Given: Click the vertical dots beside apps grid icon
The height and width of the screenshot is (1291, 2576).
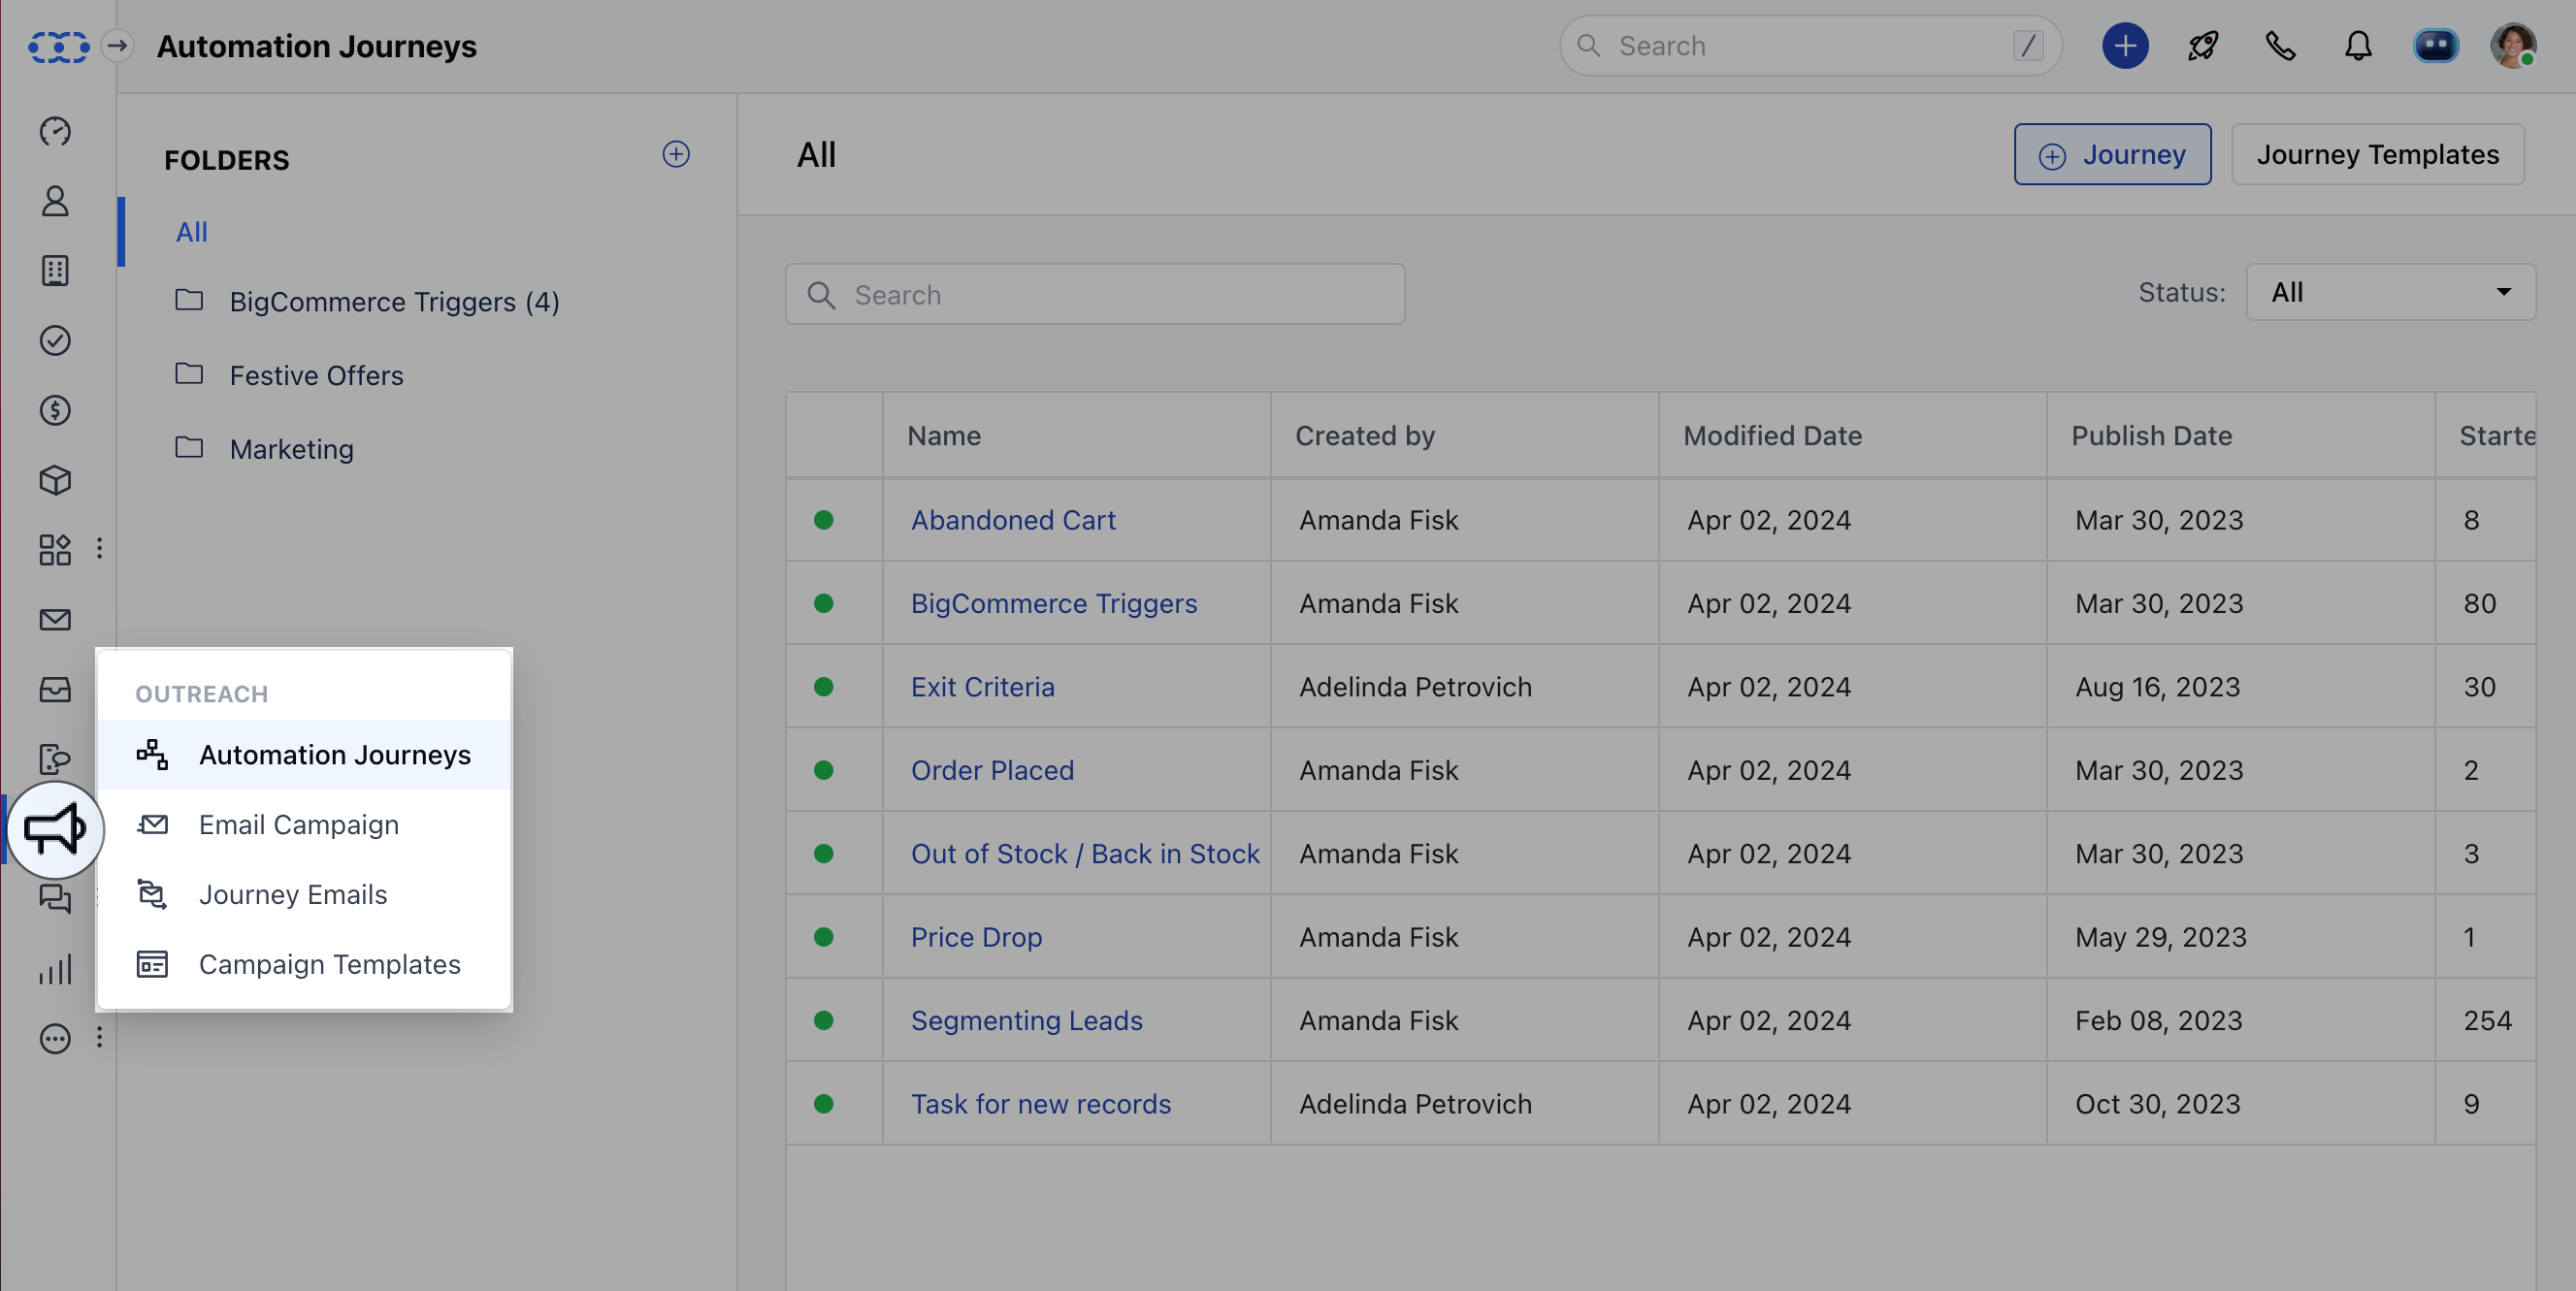Looking at the screenshot, I should coord(99,549).
